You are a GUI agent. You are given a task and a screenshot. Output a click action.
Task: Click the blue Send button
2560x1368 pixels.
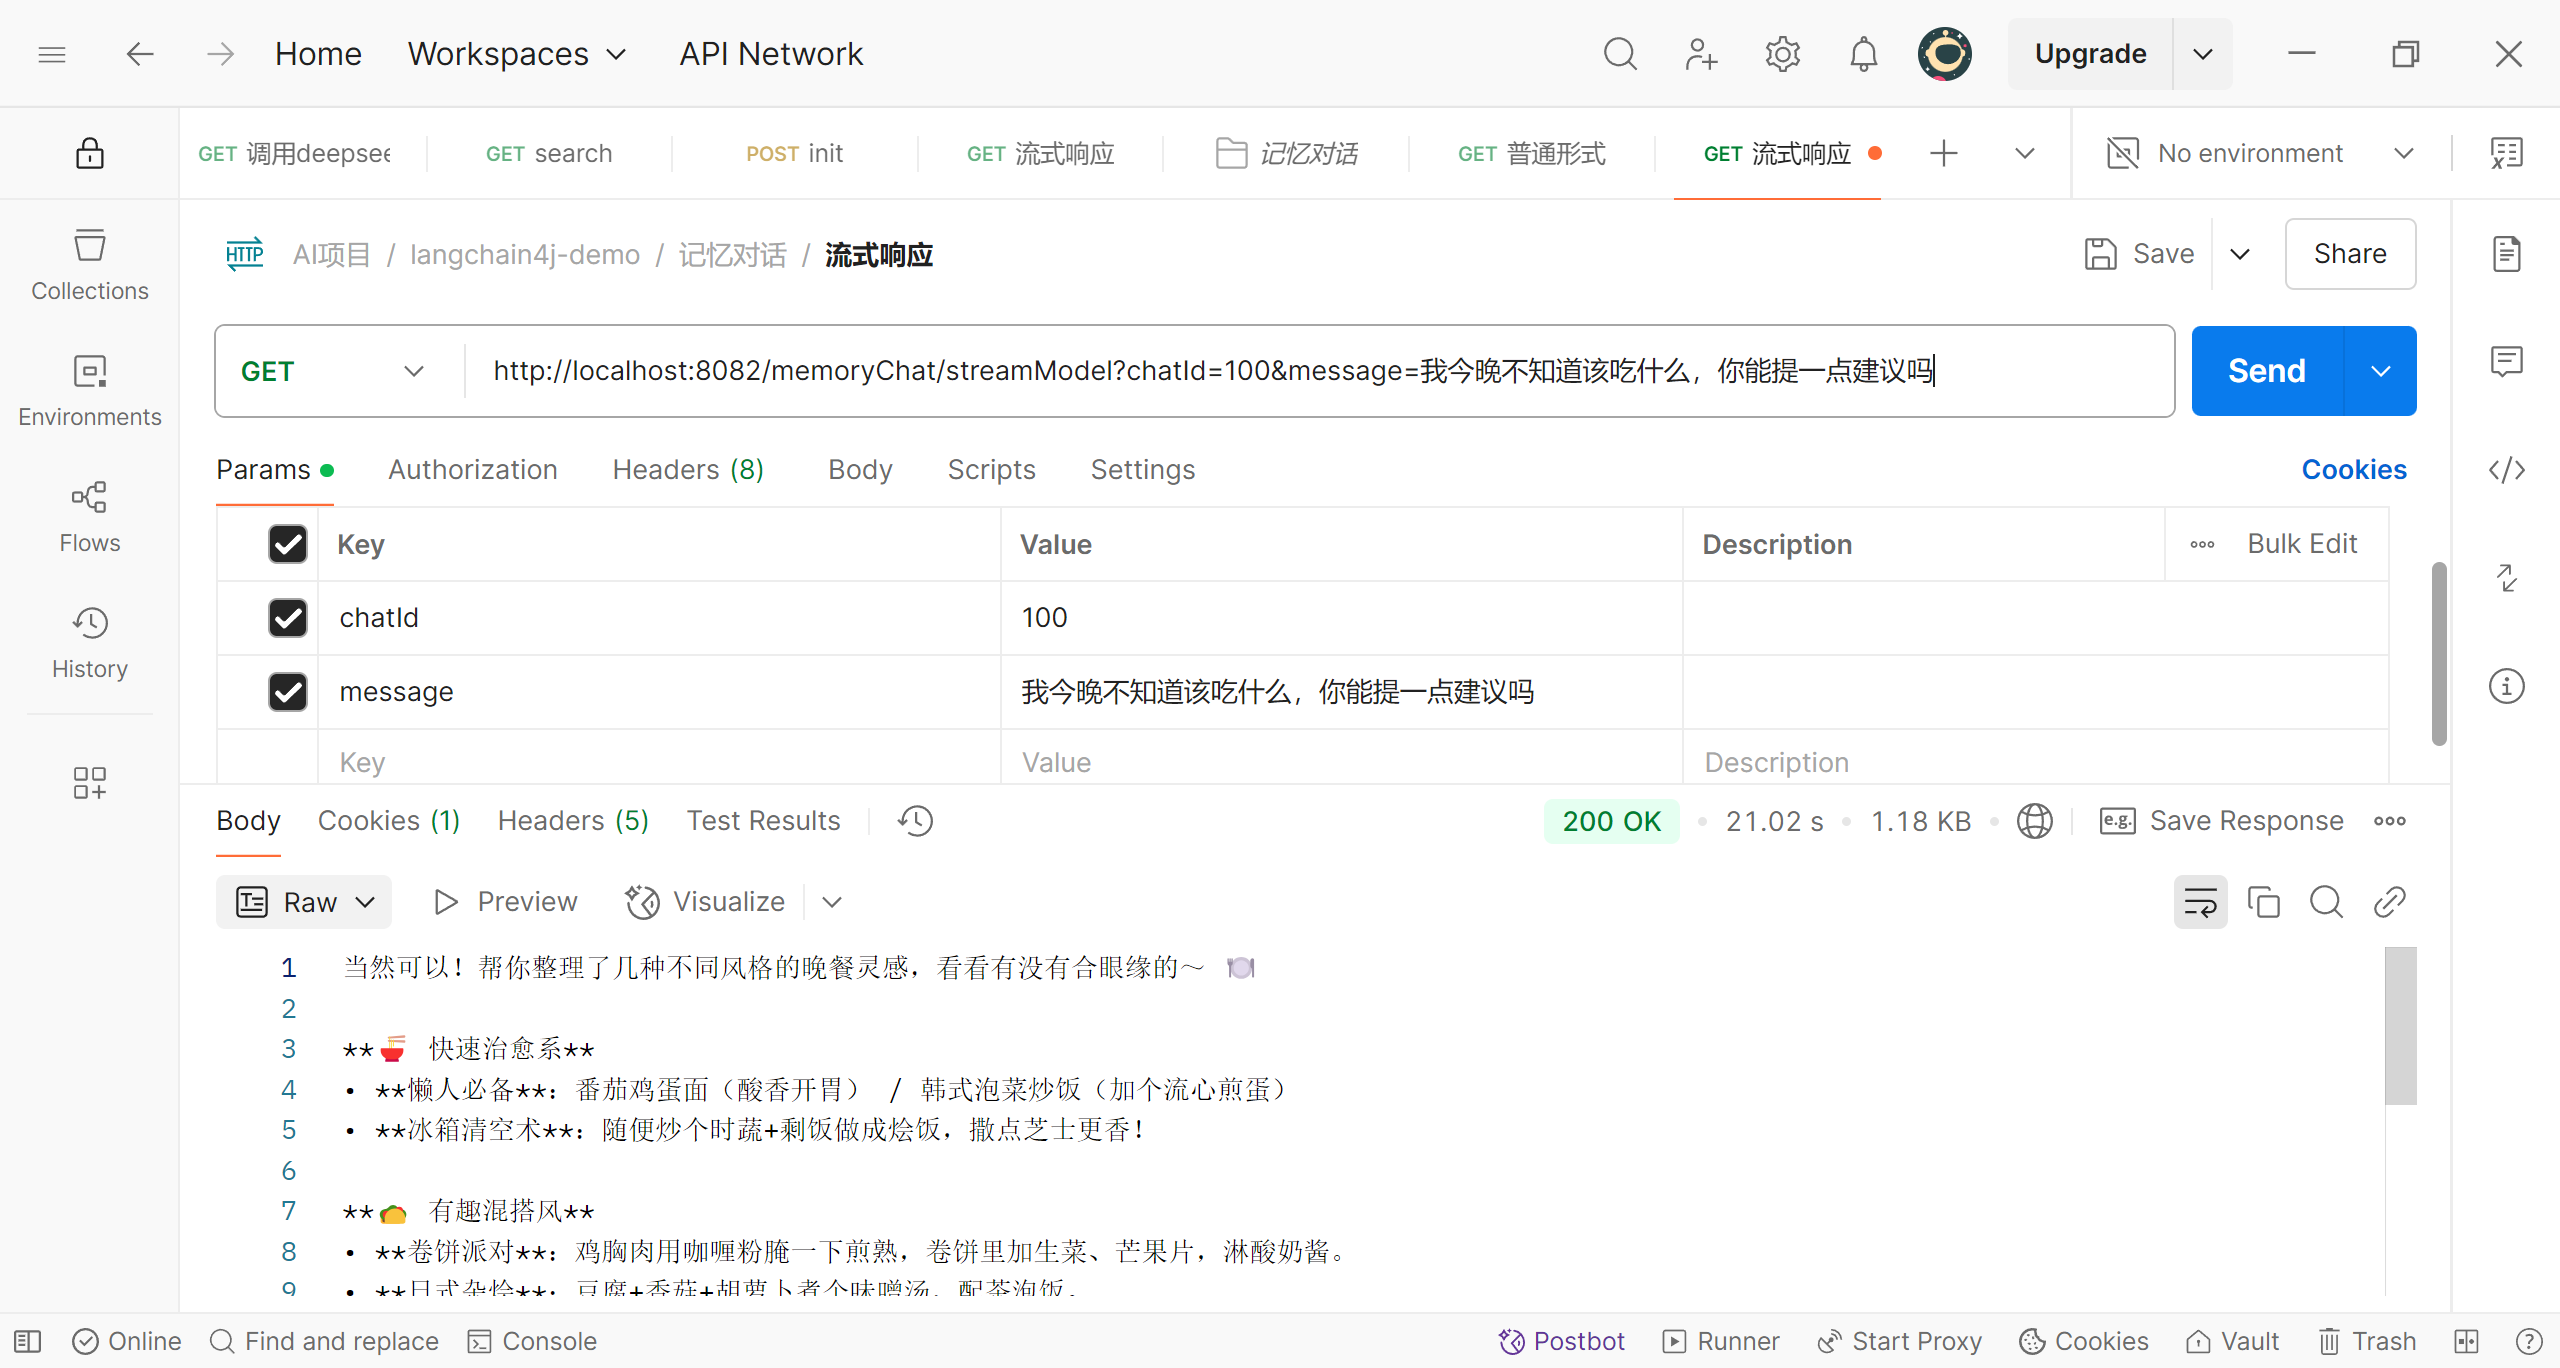click(x=2266, y=371)
